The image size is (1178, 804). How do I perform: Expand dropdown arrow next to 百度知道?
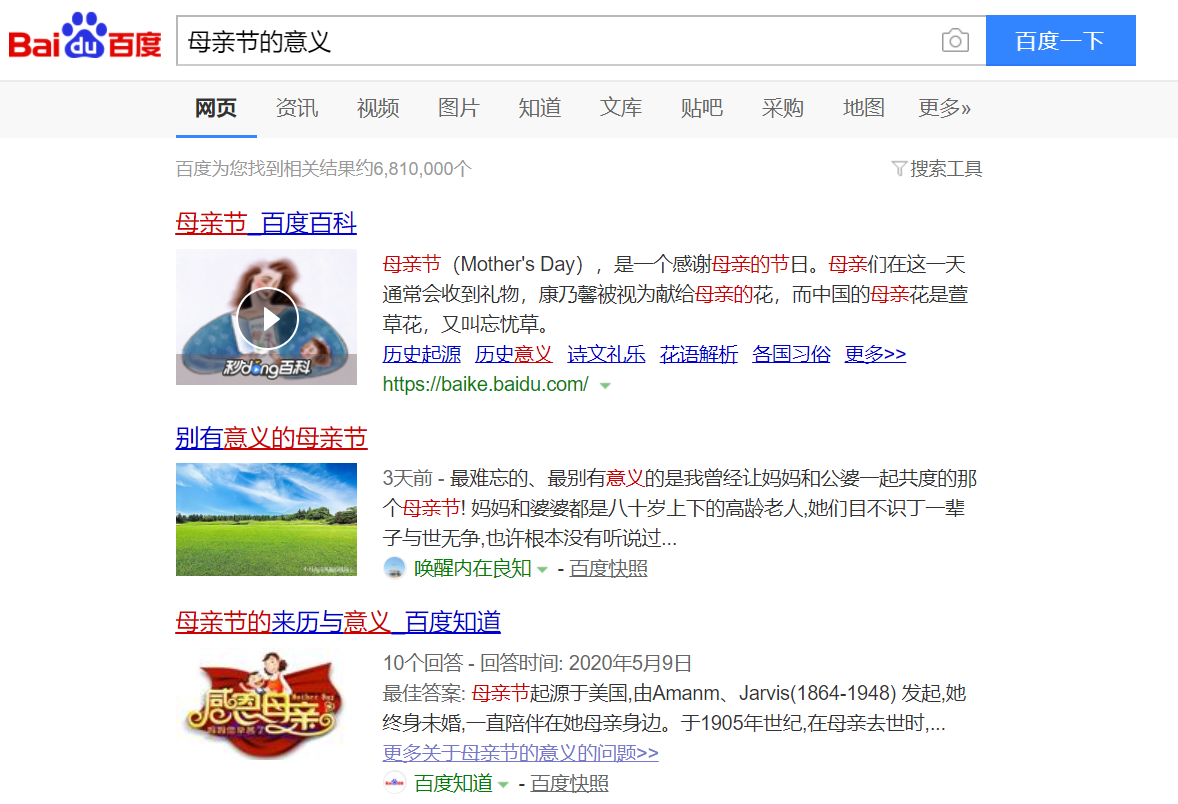[x=504, y=784]
